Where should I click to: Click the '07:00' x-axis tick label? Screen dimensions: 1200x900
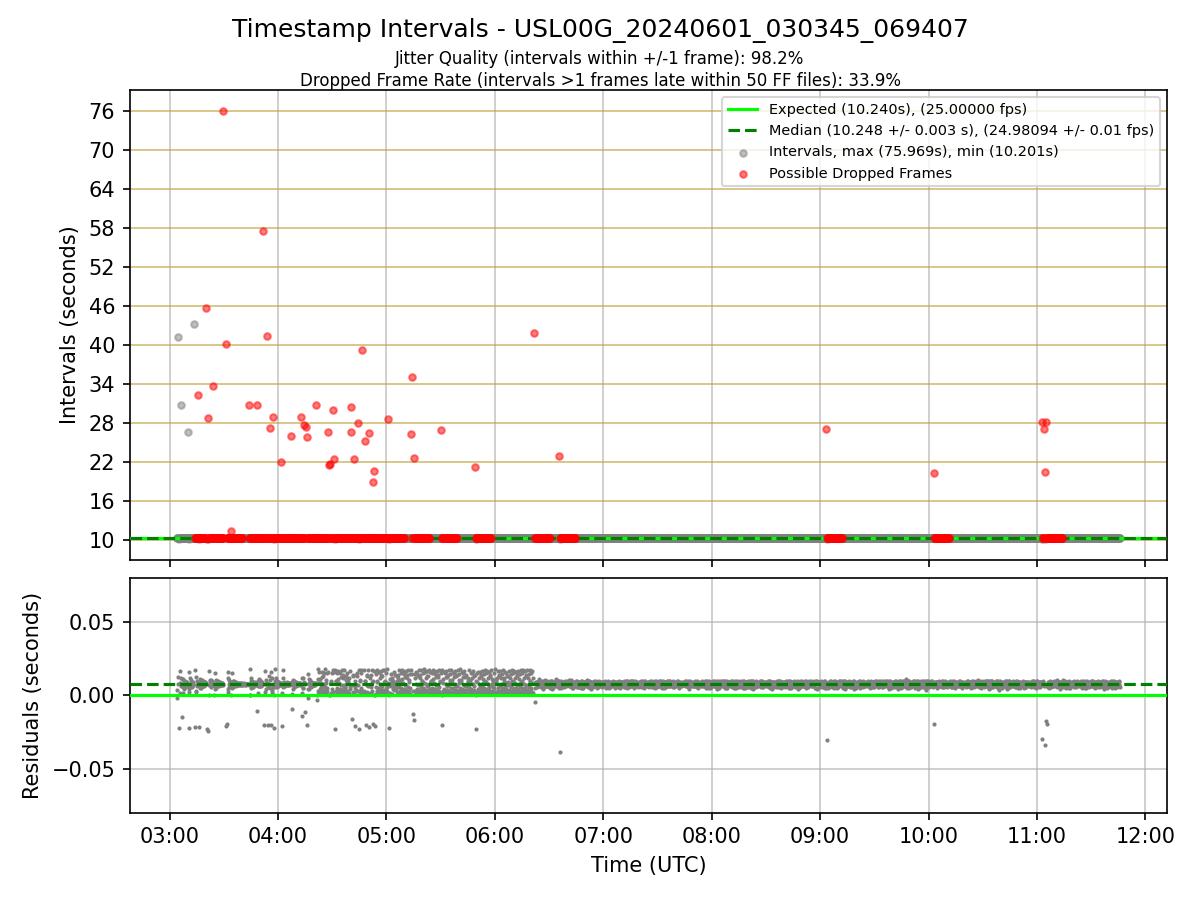[x=603, y=834]
